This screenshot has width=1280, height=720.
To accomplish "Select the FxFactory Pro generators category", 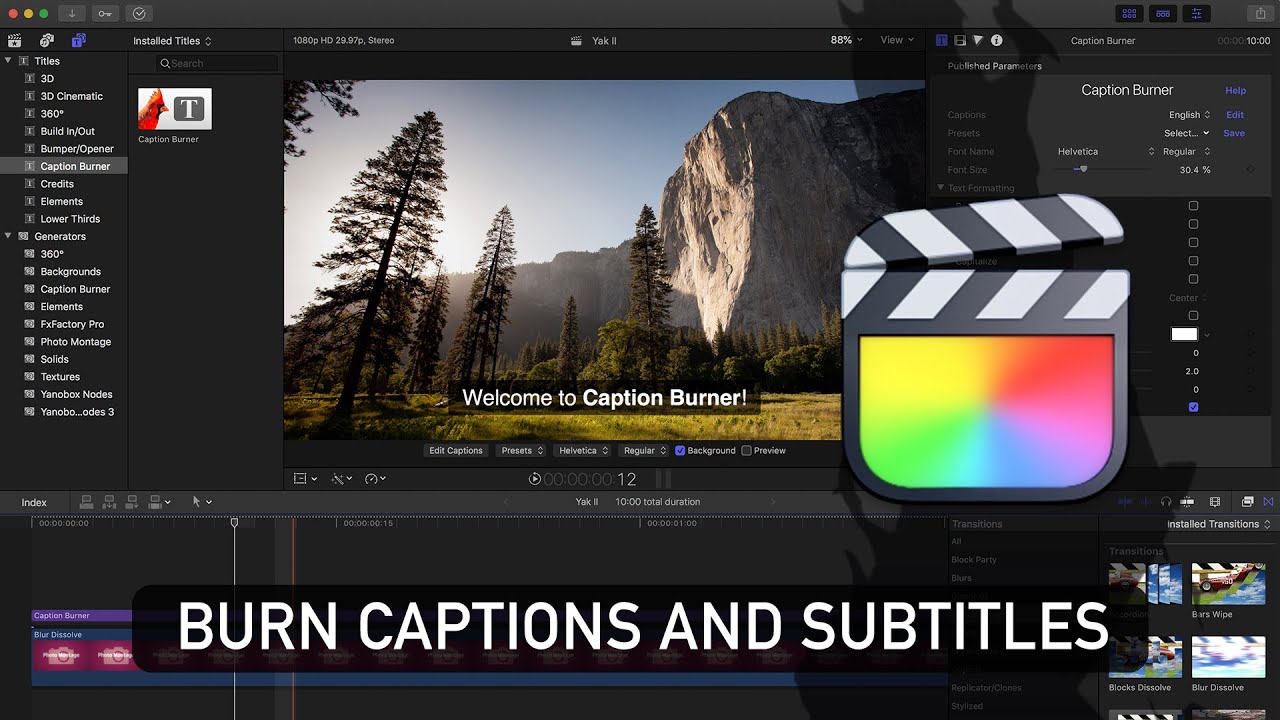I will click(64, 324).
